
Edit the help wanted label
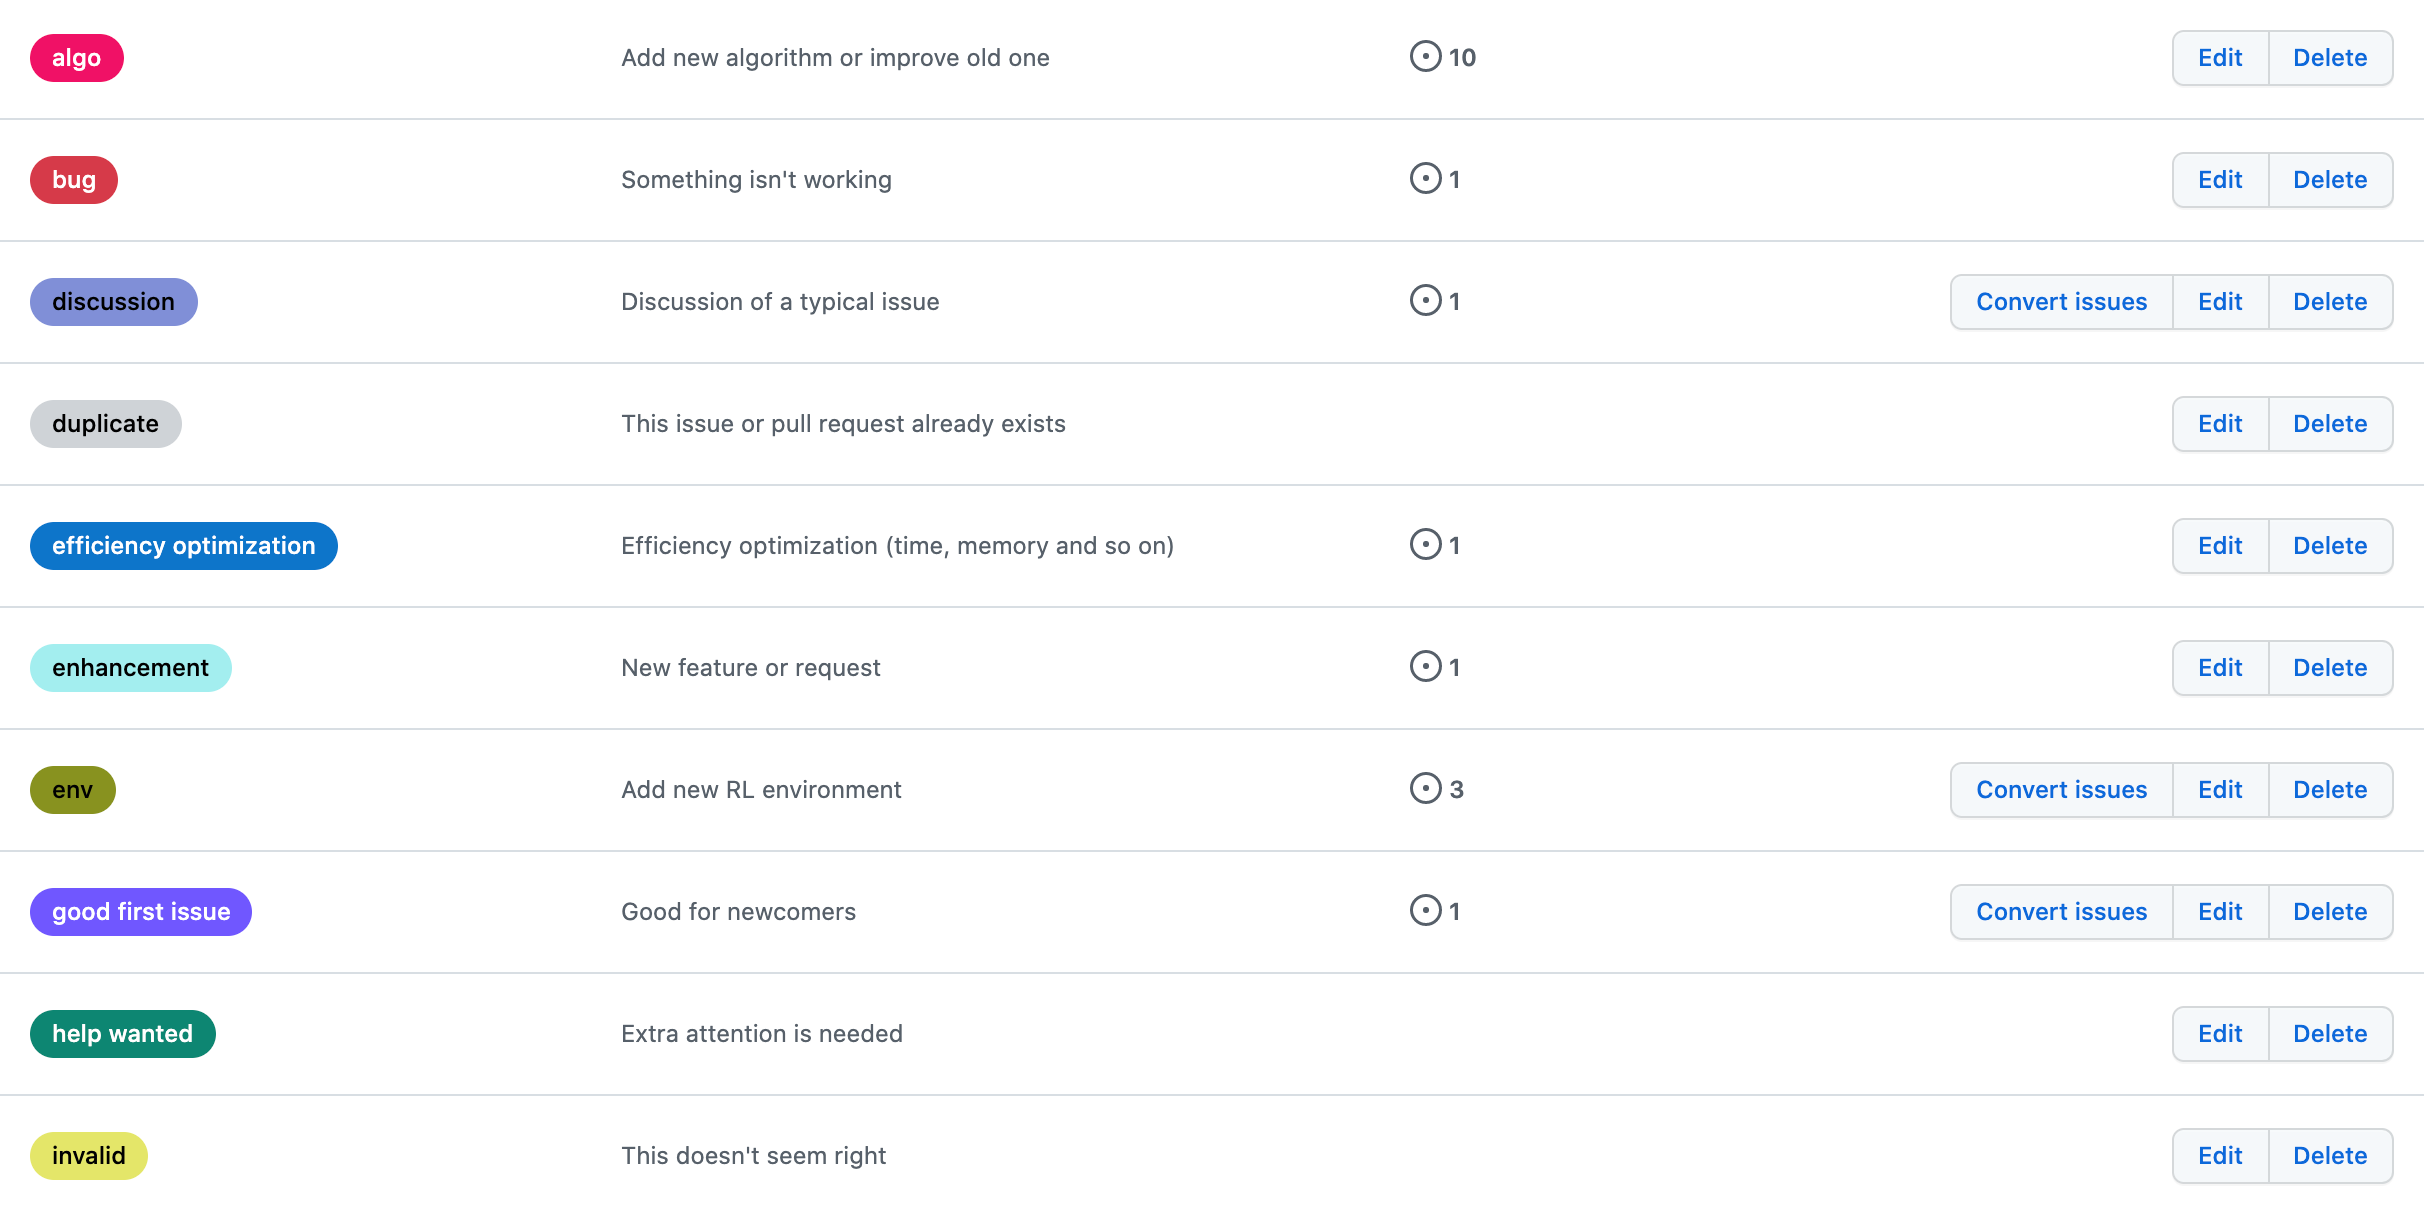coord(2219,1034)
